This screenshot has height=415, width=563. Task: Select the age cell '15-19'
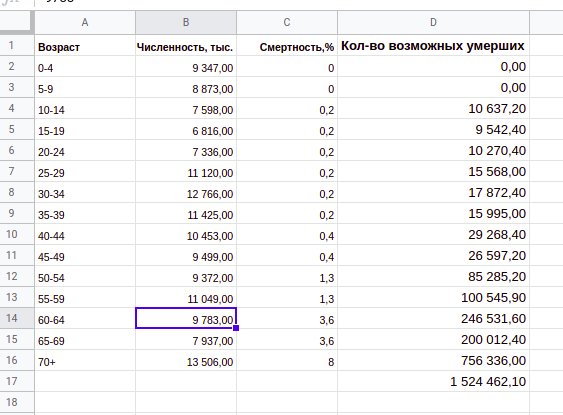point(85,129)
